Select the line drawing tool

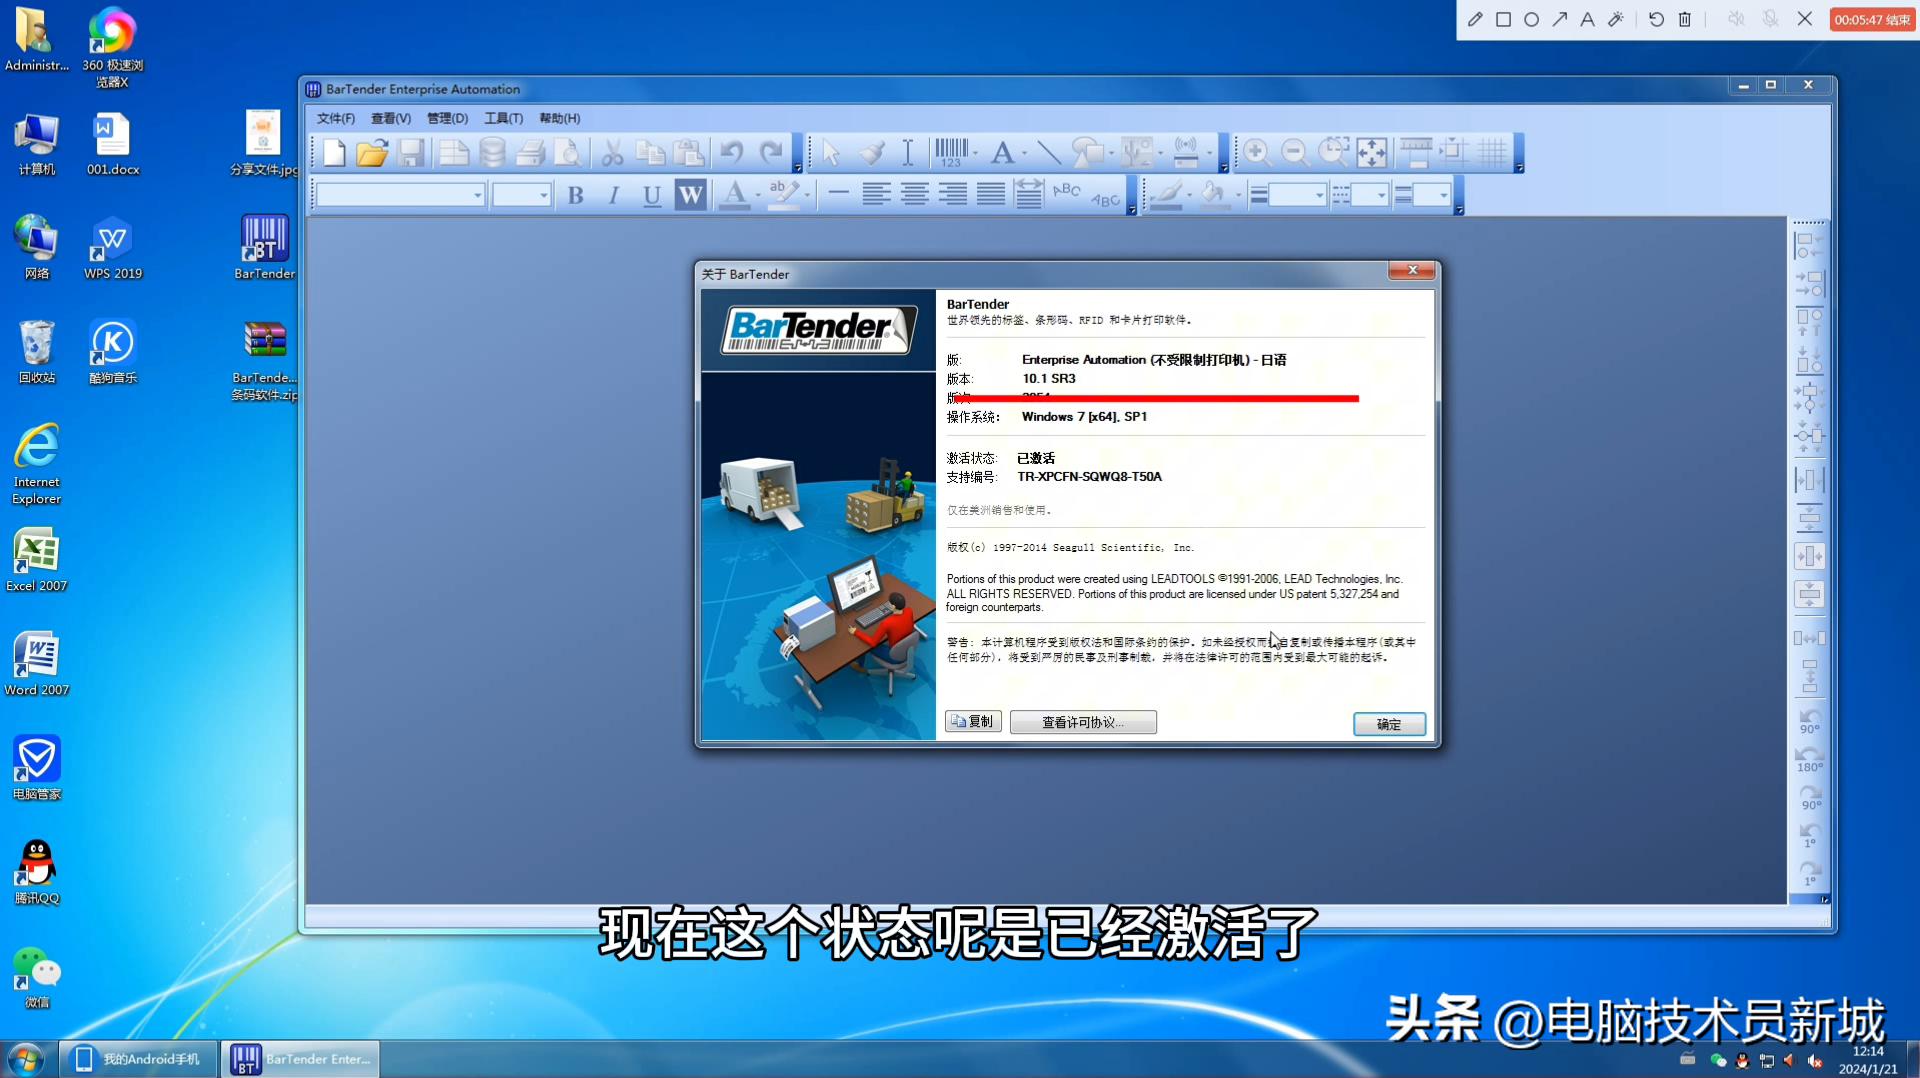[x=1048, y=153]
